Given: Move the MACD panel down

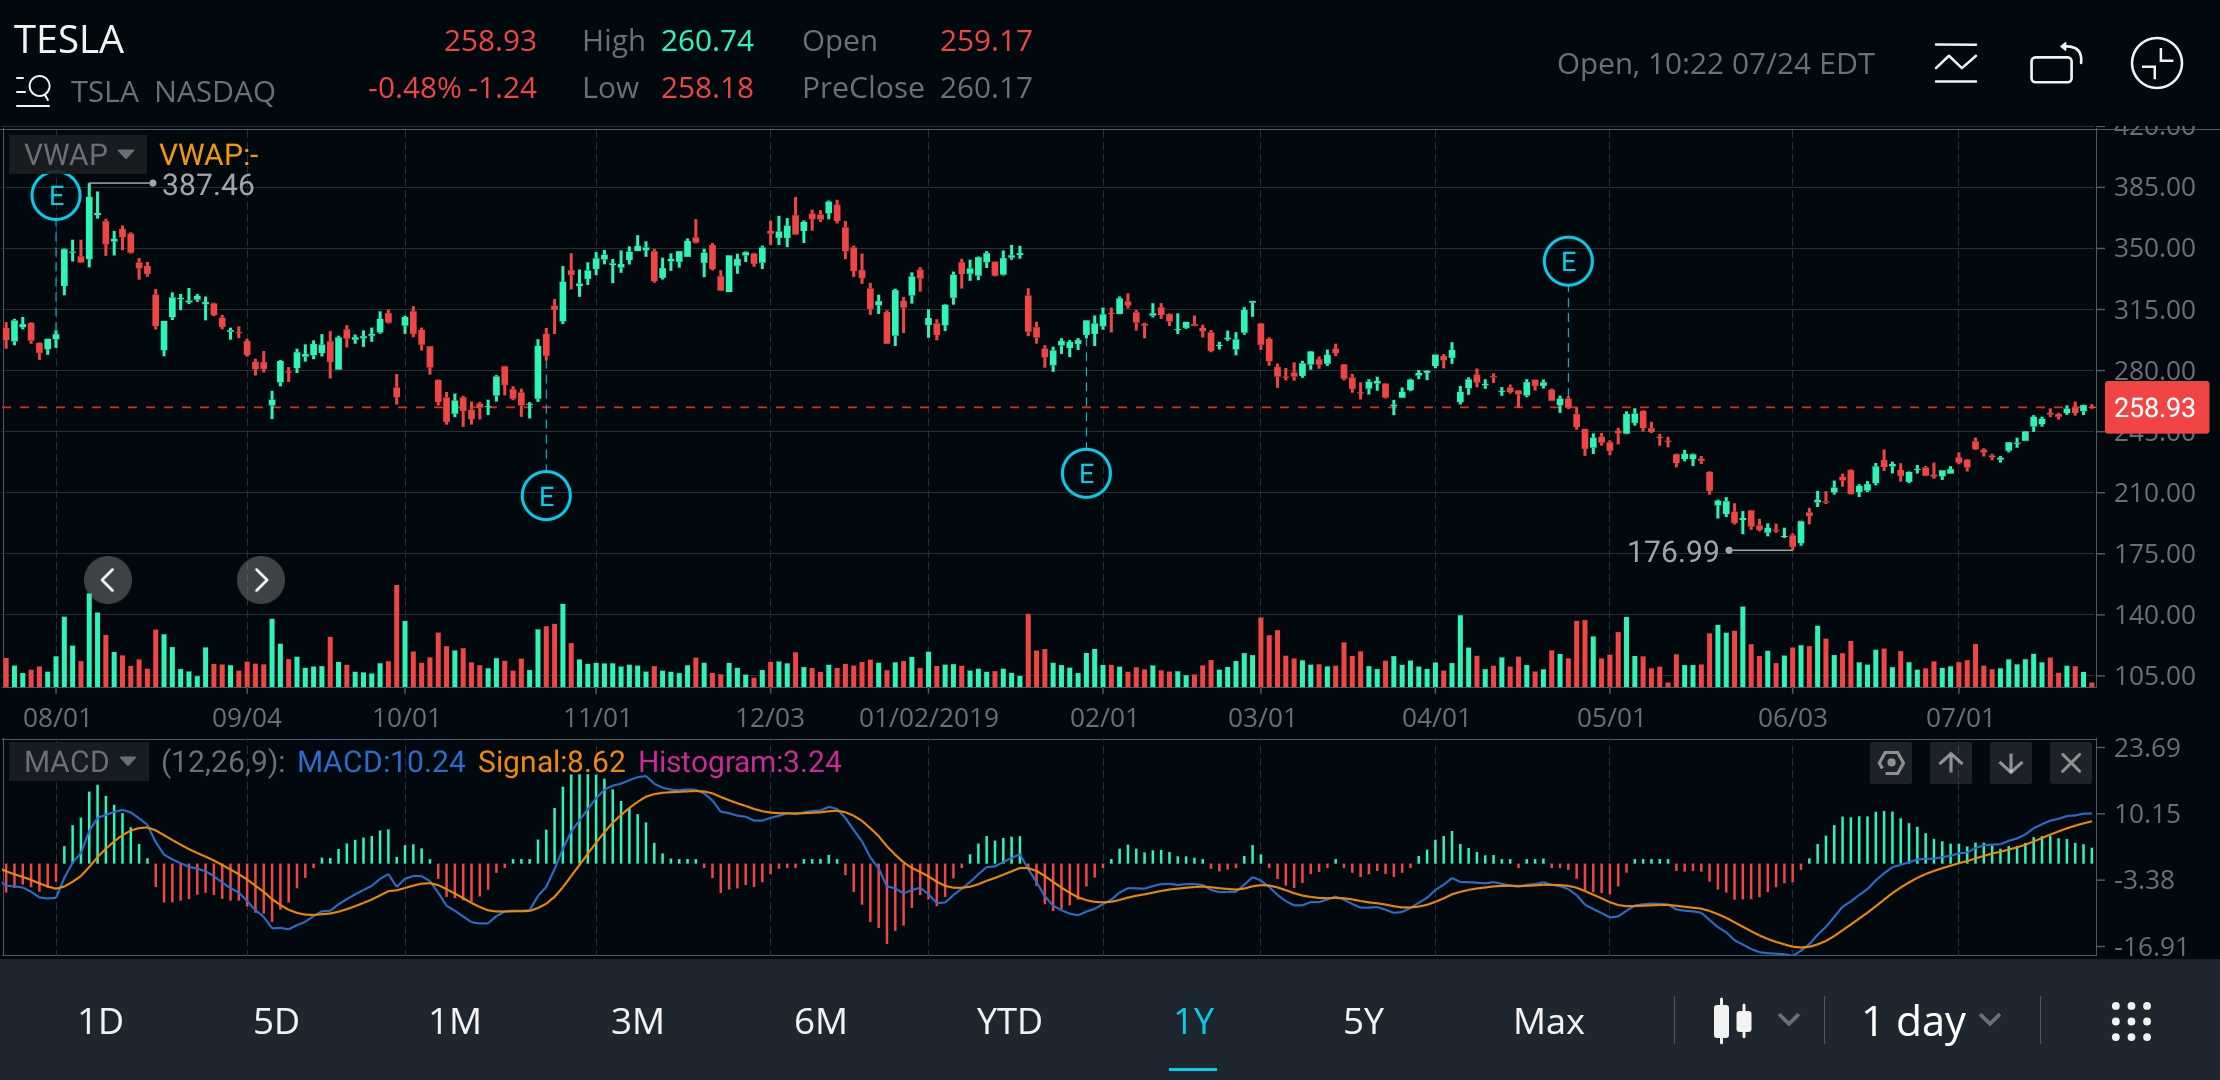Looking at the screenshot, I should click(2010, 764).
